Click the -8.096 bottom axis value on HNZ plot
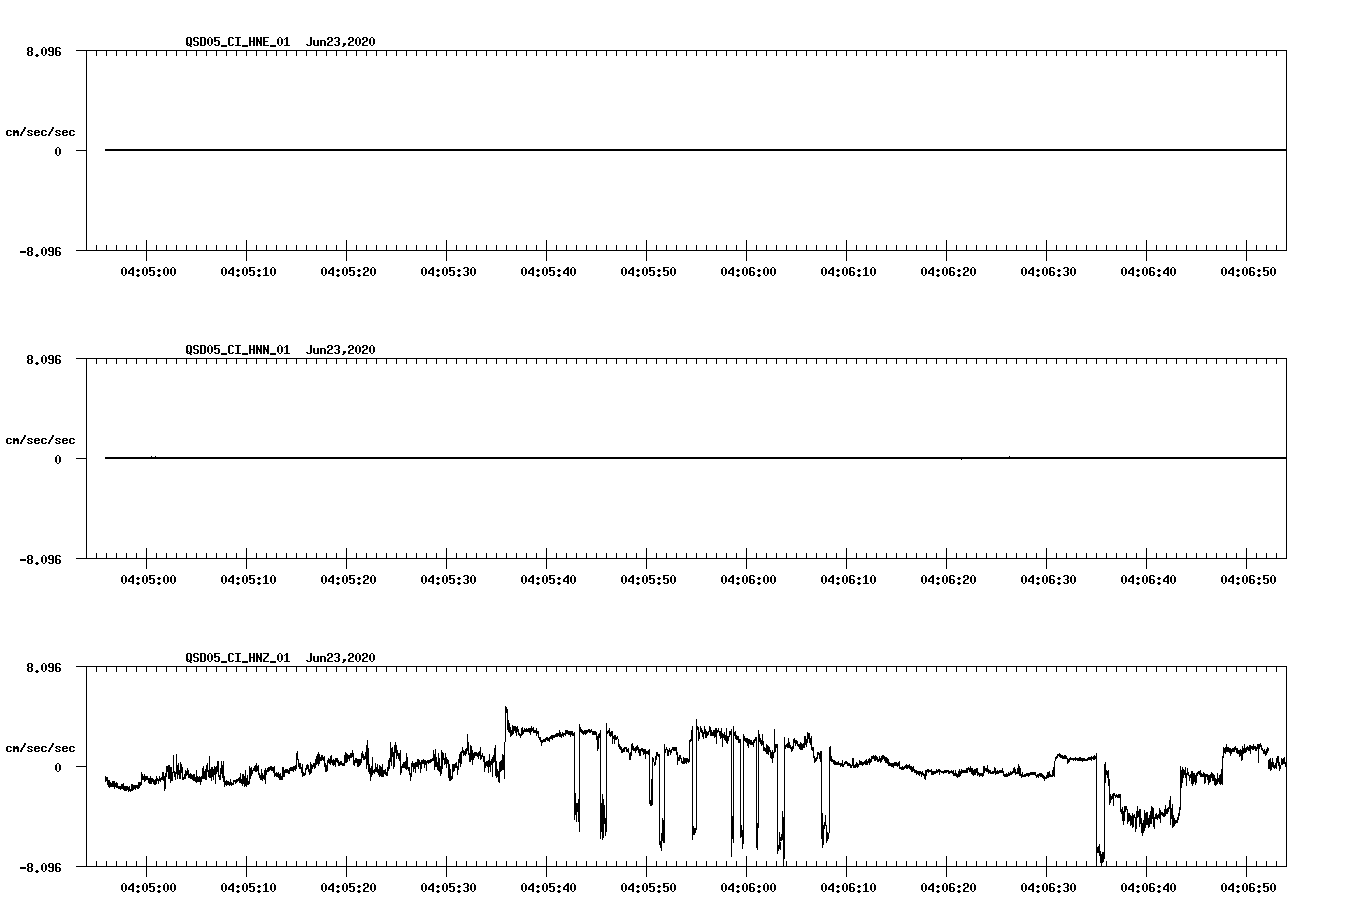The image size is (1358, 924). click(40, 868)
